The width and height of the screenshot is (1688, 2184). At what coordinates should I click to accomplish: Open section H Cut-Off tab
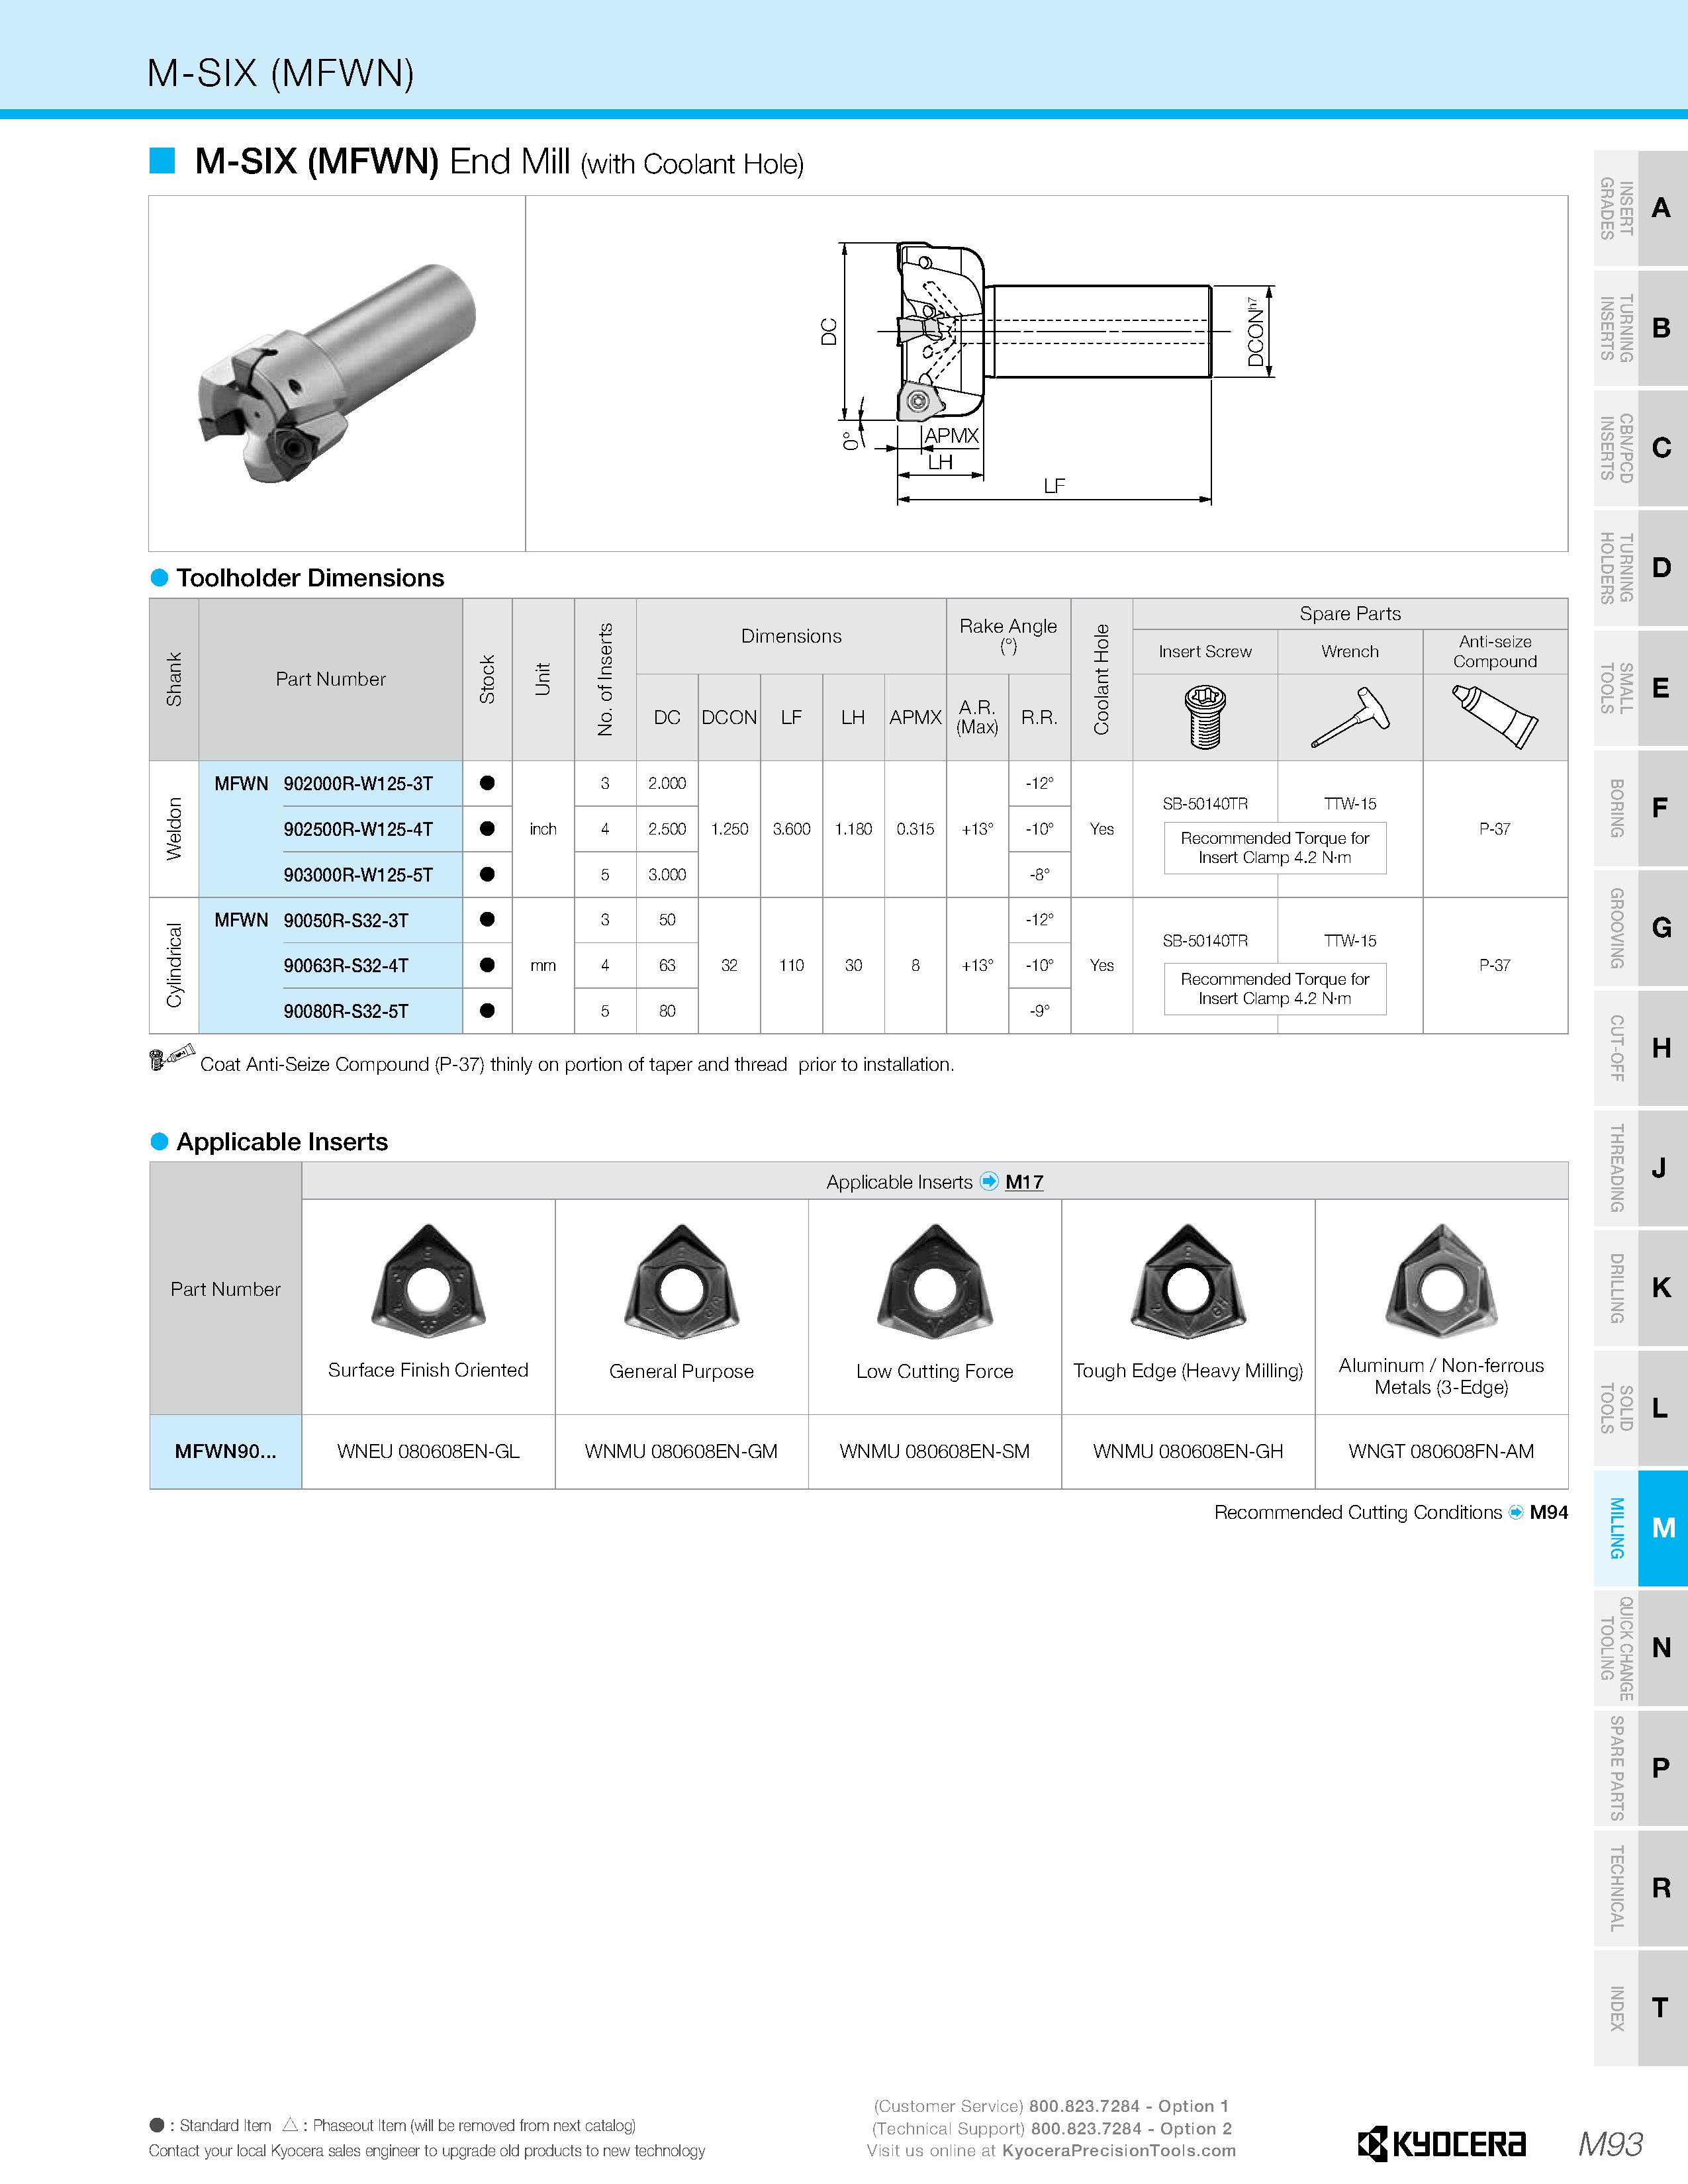(x=1641, y=1048)
